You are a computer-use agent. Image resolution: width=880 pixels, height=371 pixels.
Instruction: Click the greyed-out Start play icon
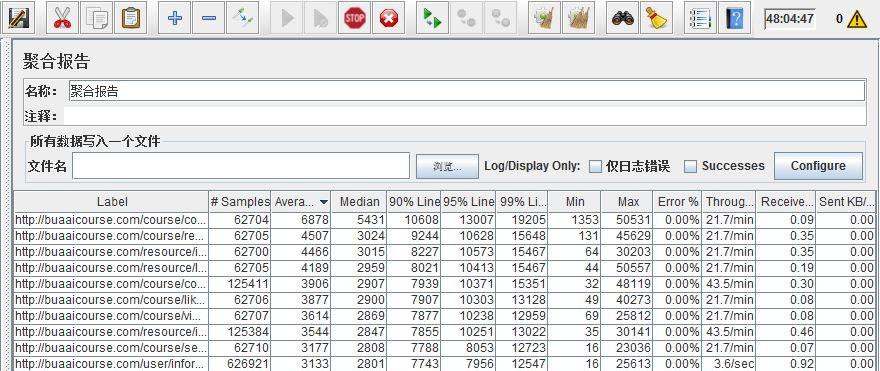point(287,17)
